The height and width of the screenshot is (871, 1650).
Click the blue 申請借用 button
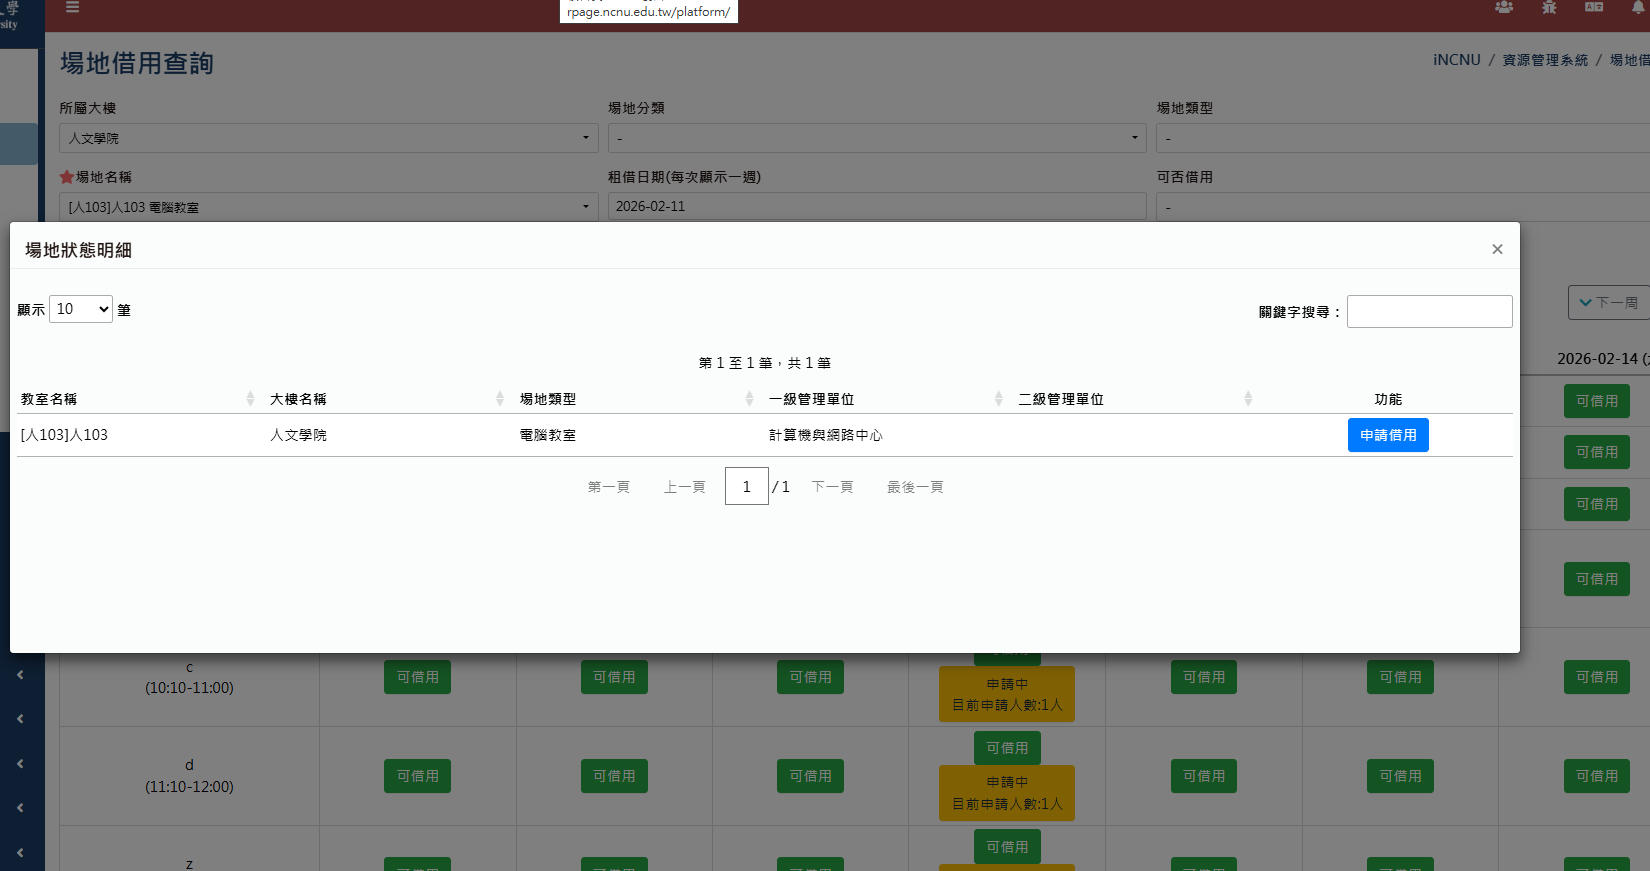1388,435
